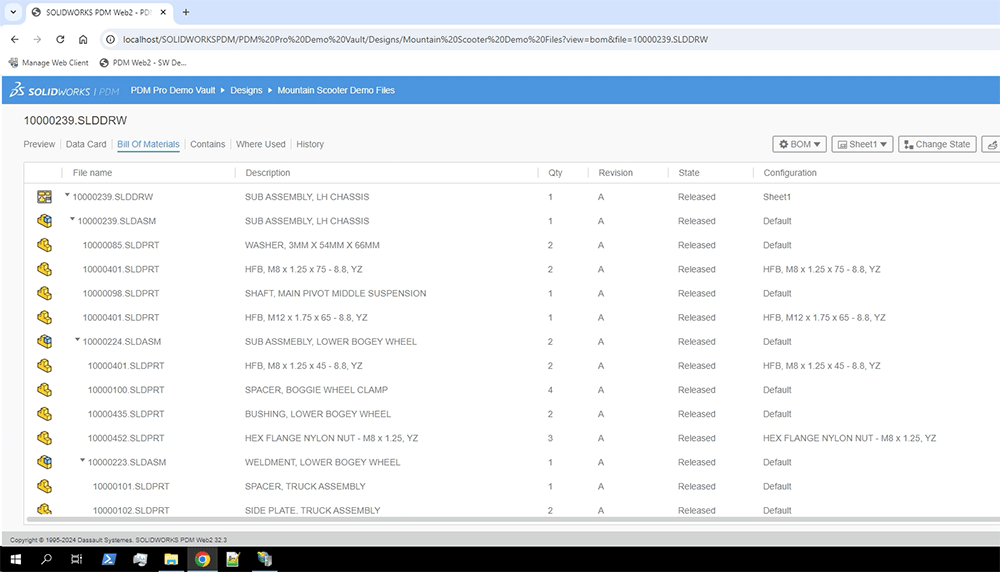Open the Sheet1 dropdown

pos(862,144)
